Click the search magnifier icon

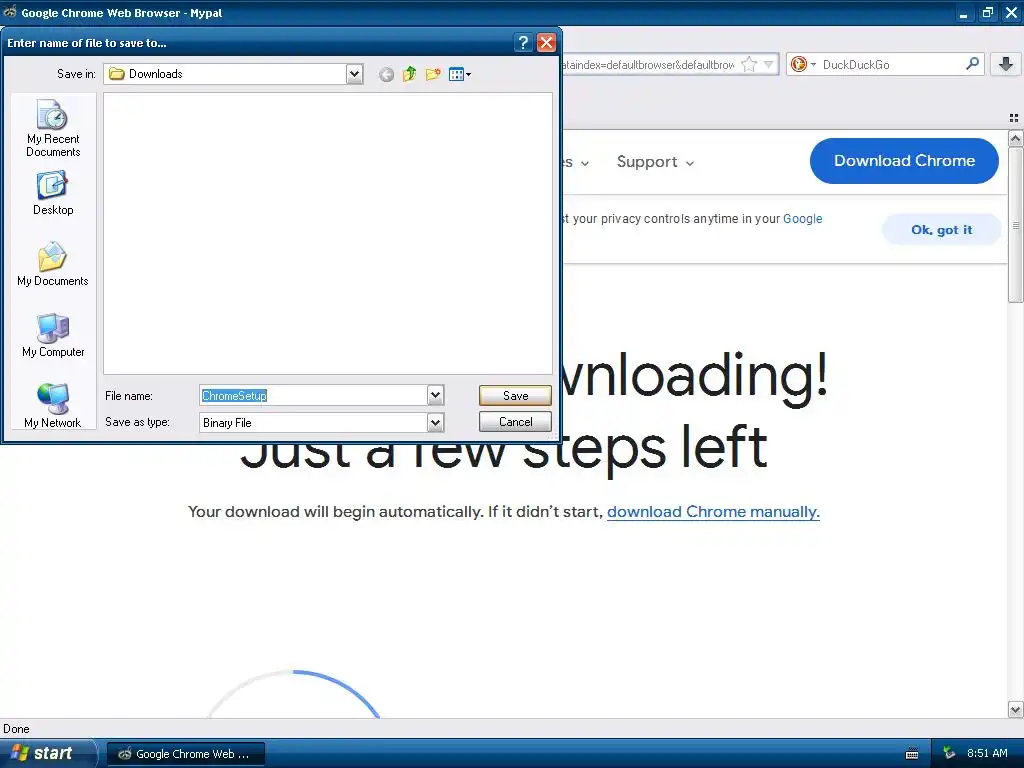click(x=972, y=63)
